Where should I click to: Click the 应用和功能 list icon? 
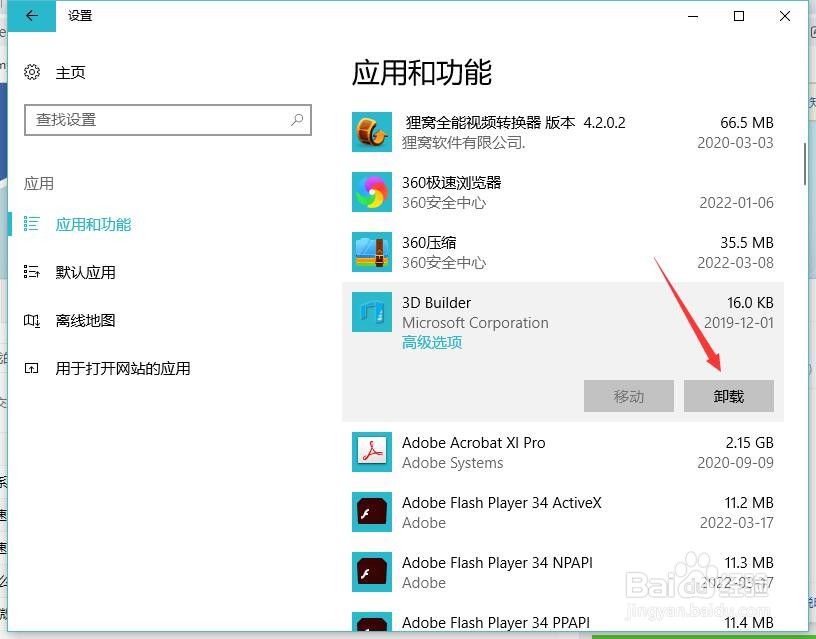tap(31, 224)
